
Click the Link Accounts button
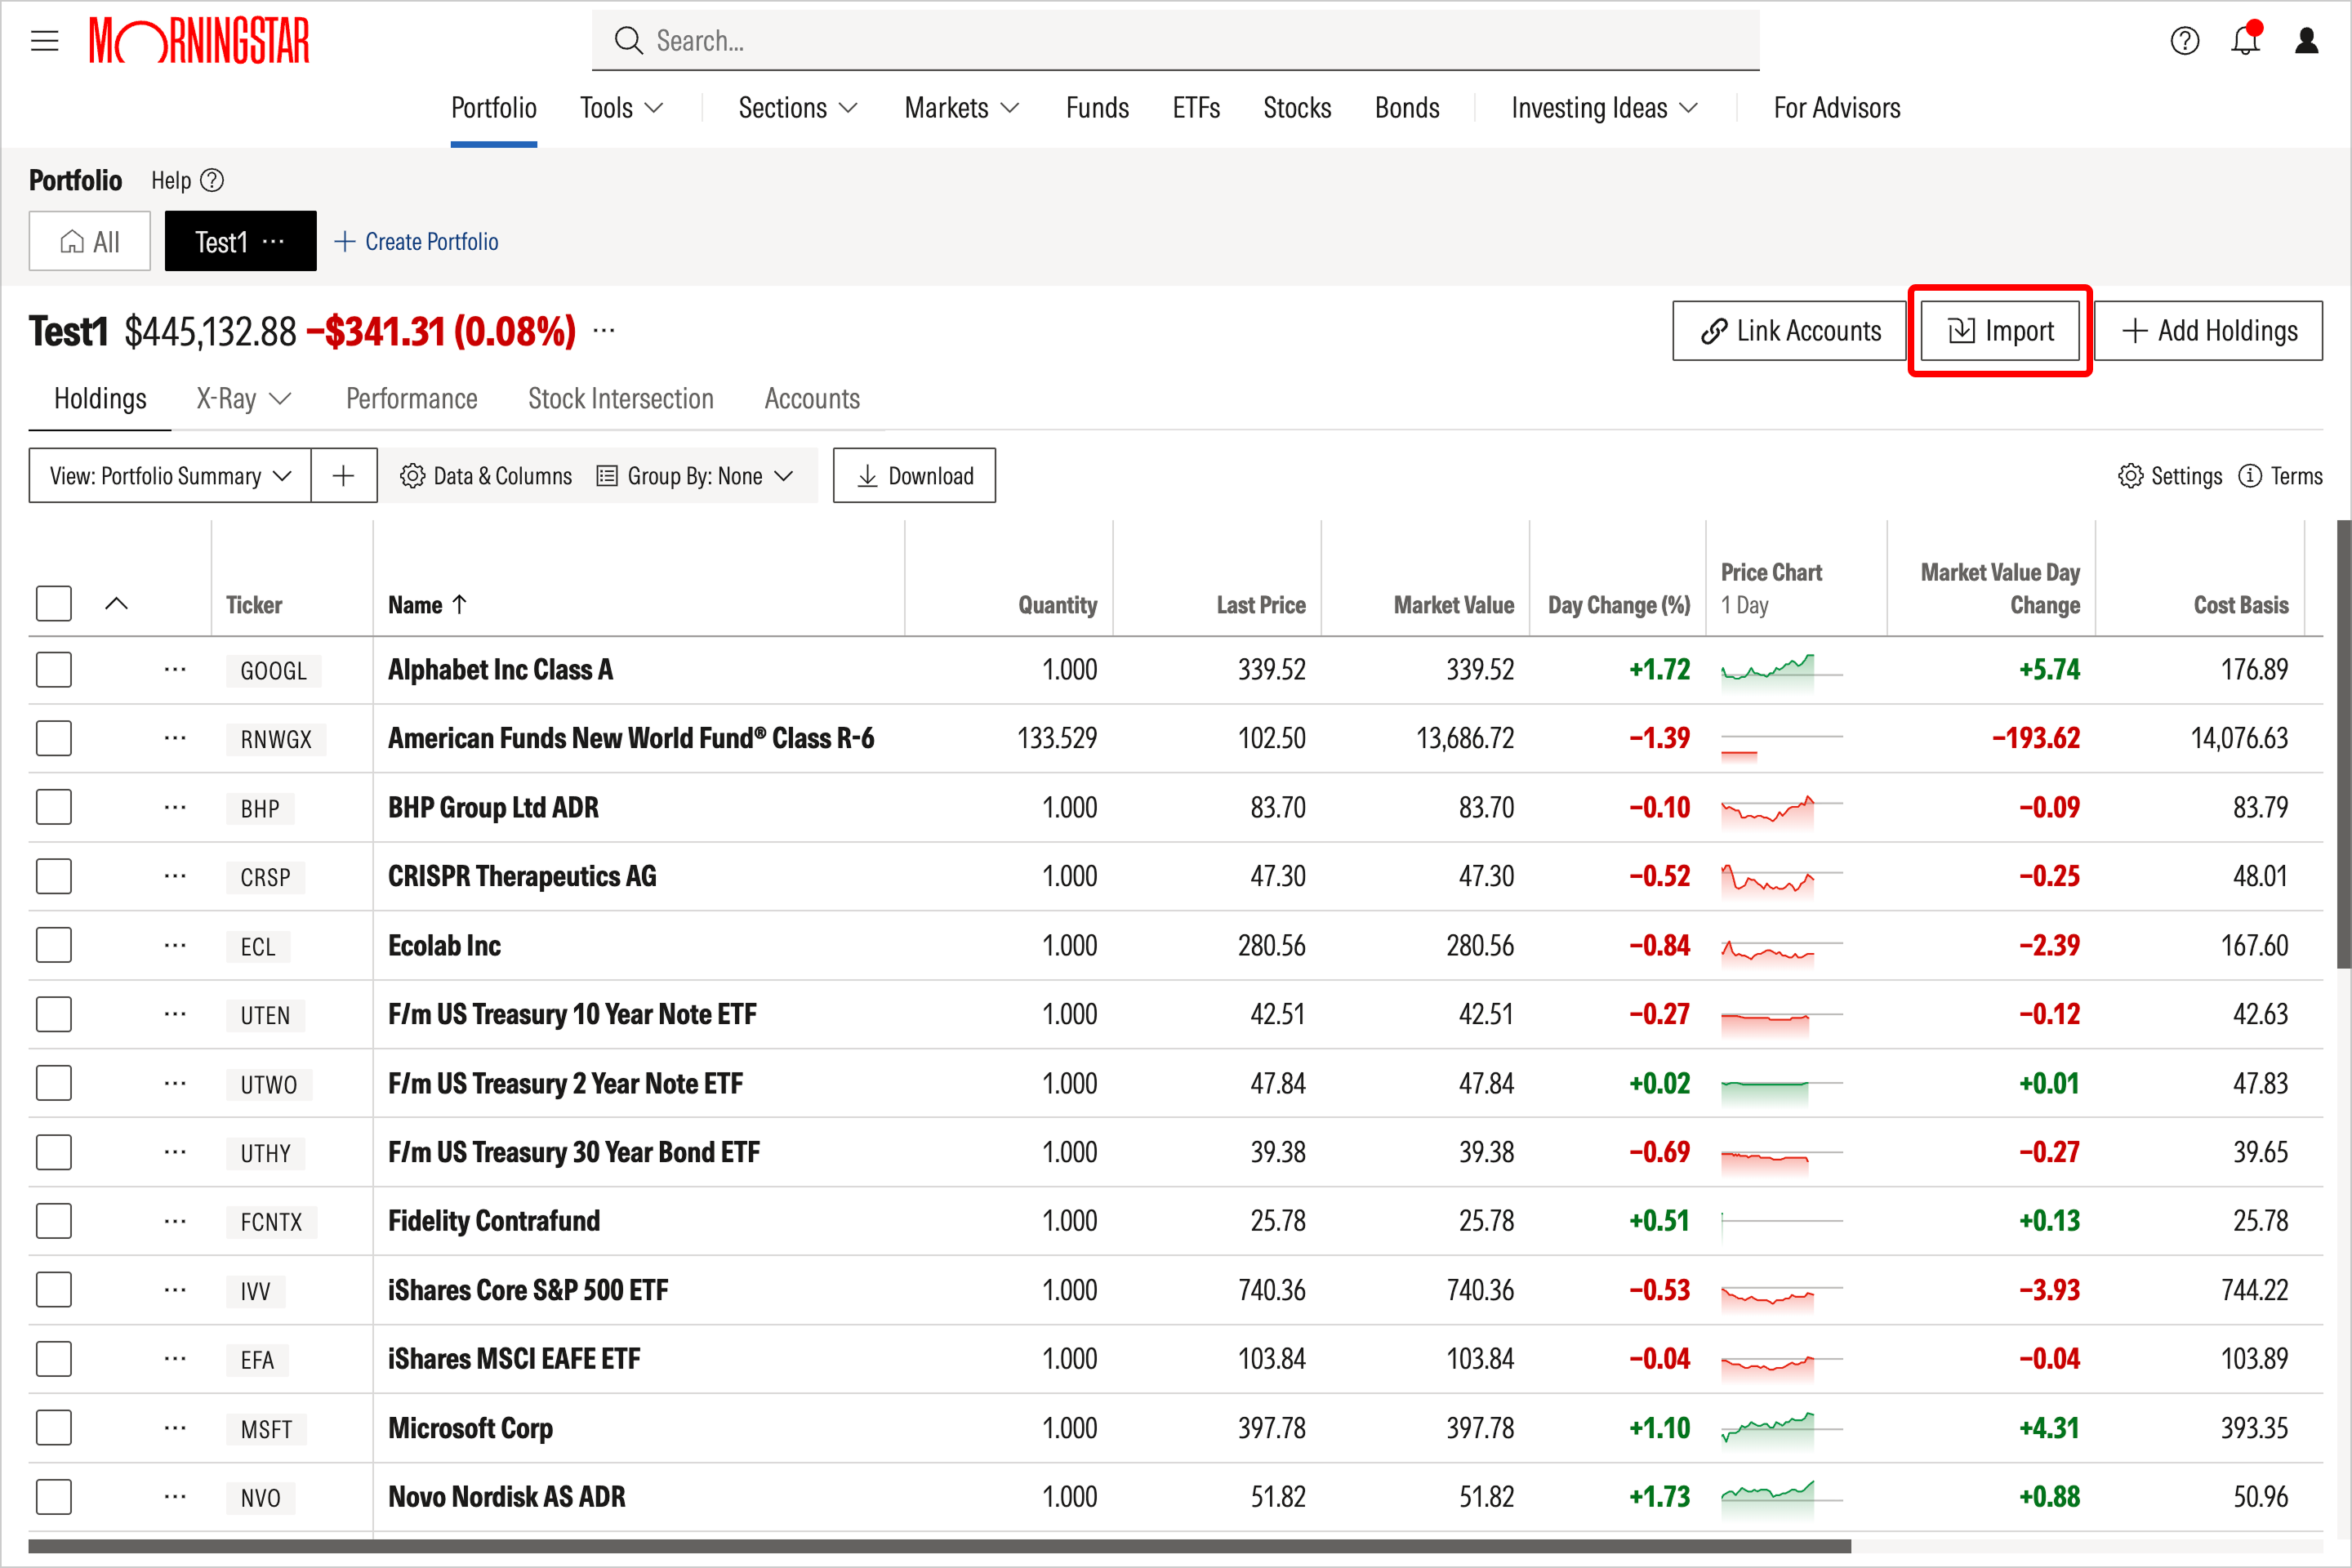pyautogui.click(x=1789, y=331)
